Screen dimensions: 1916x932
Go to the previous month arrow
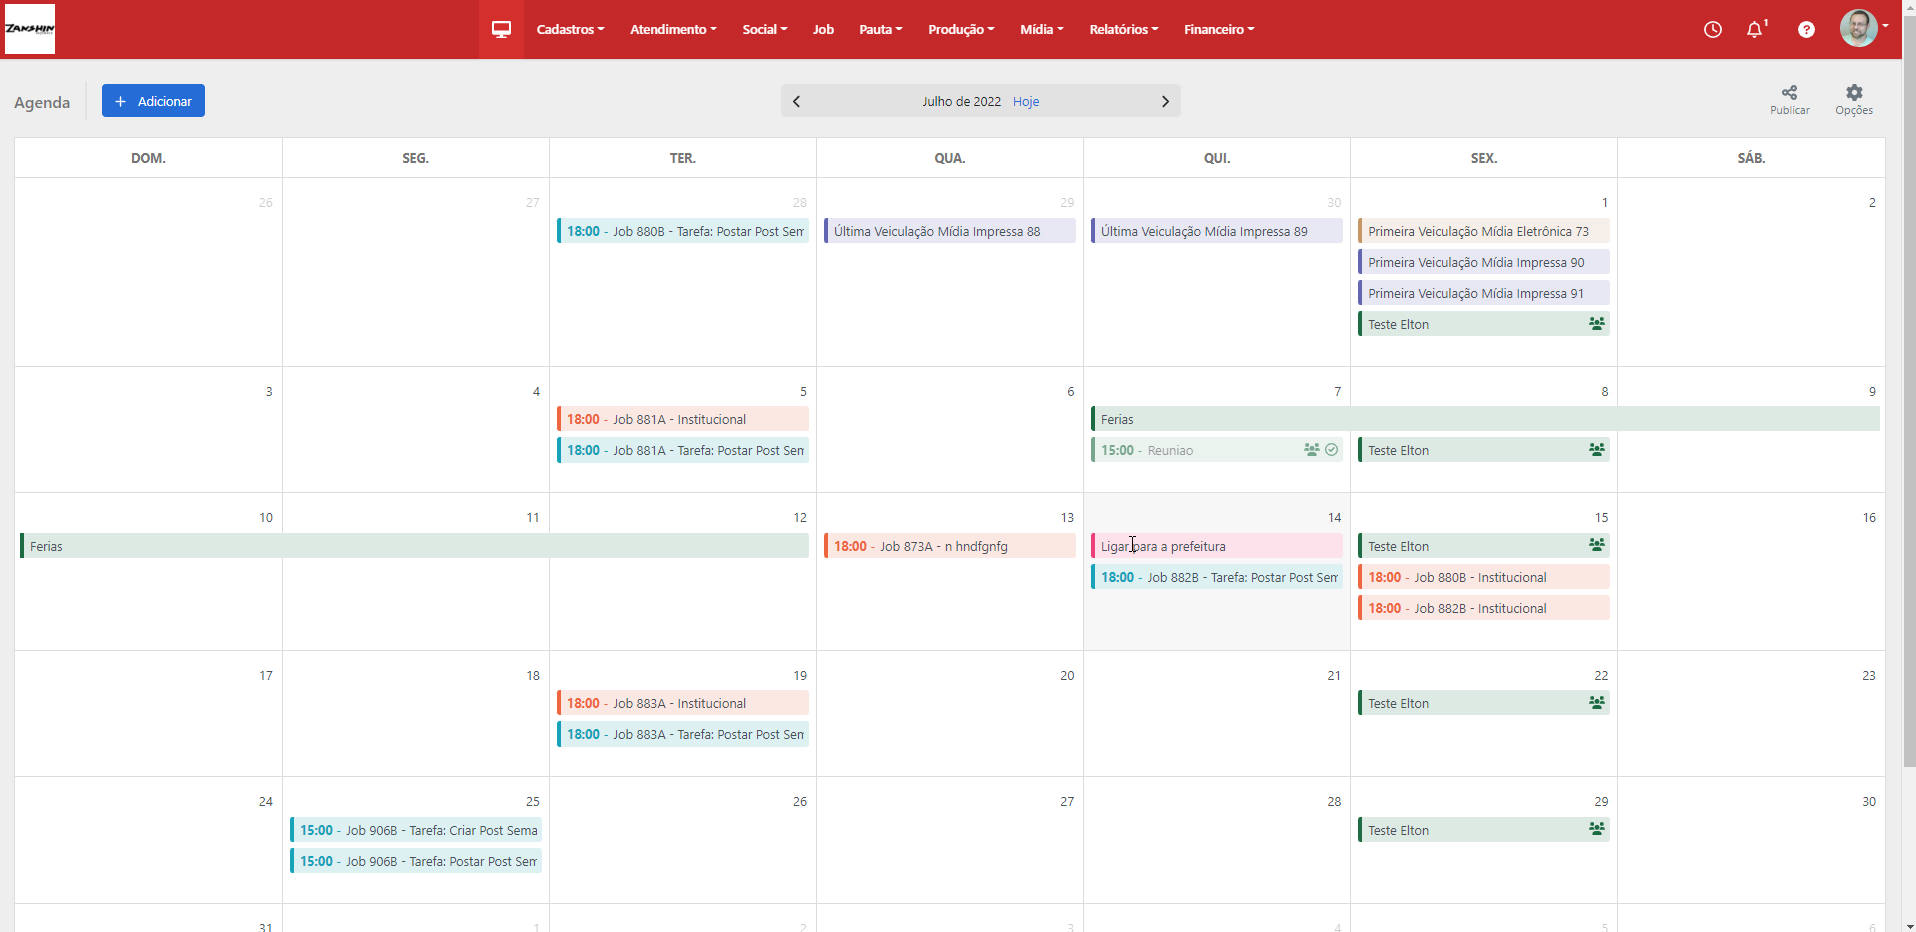[x=796, y=101]
